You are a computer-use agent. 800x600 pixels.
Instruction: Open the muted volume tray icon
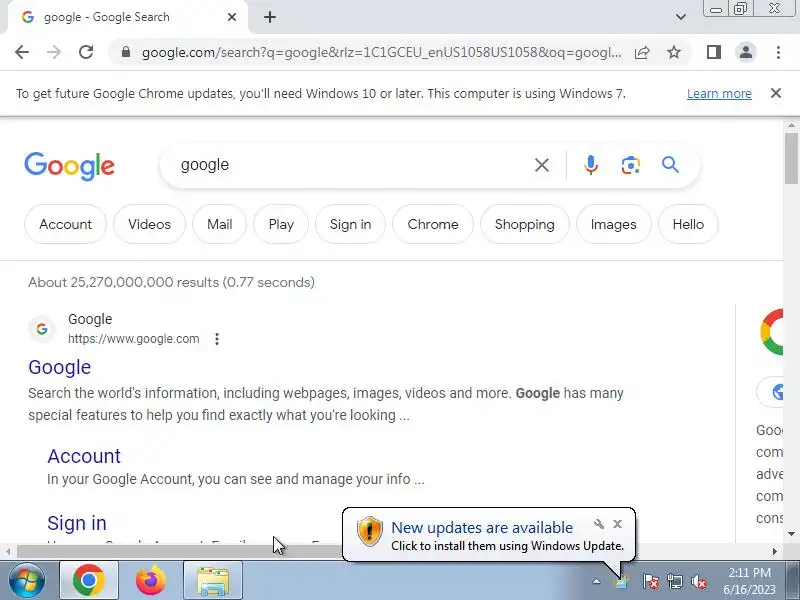pyautogui.click(x=699, y=582)
